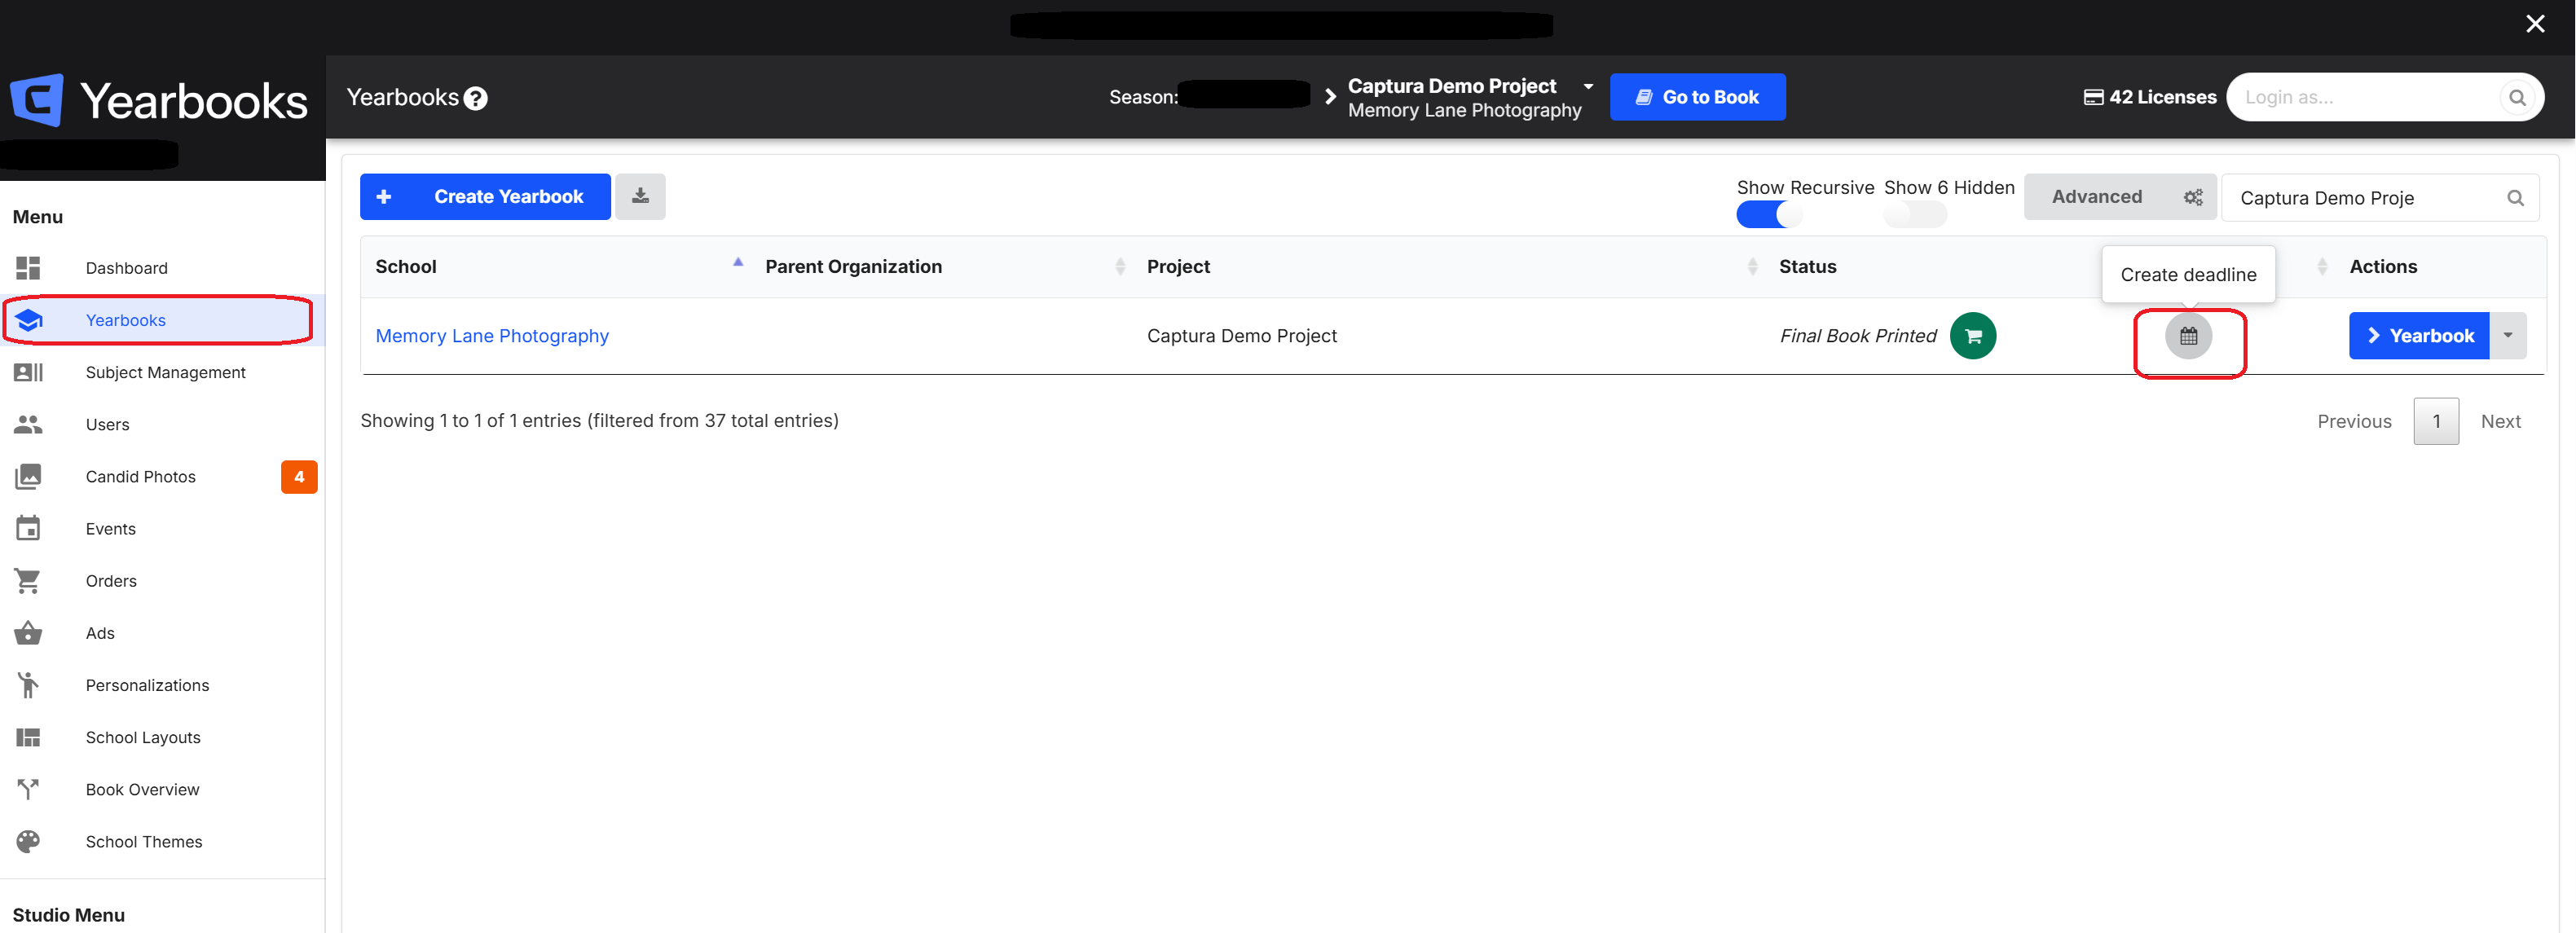Click the Users people icon
This screenshot has height=933, width=2576.
pyautogui.click(x=28, y=424)
